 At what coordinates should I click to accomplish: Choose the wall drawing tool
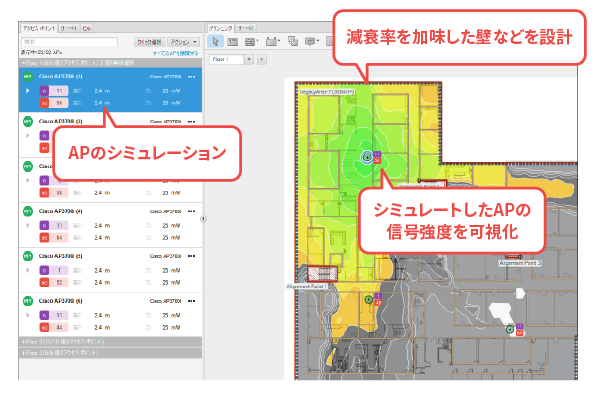pyautogui.click(x=250, y=42)
